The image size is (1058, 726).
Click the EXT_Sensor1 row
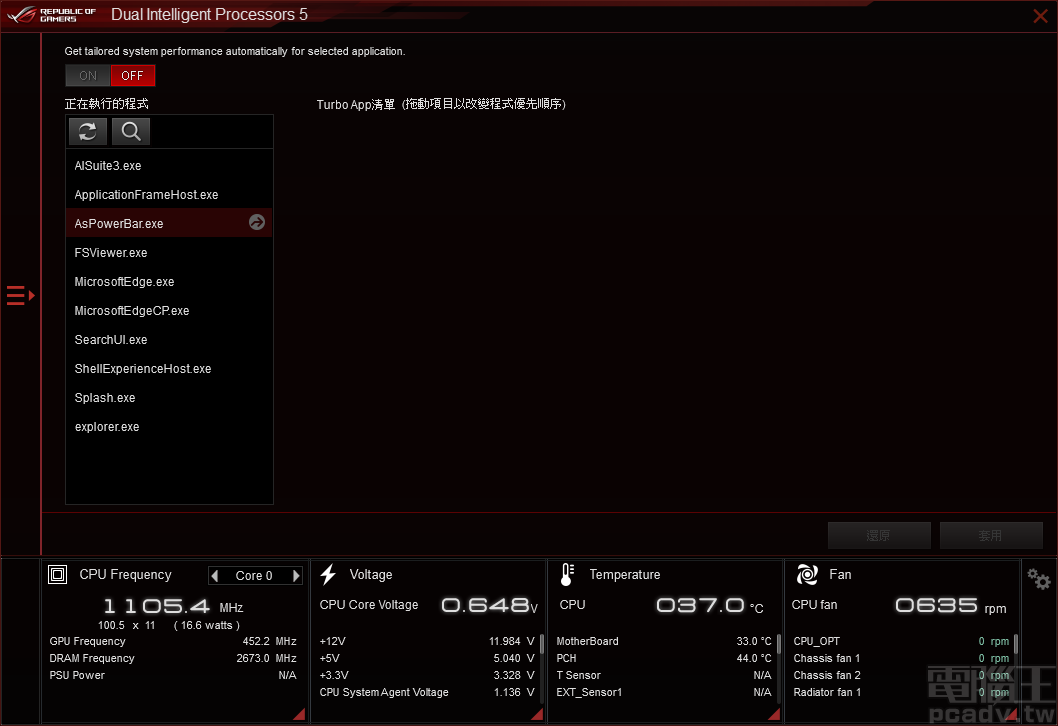coord(664,692)
